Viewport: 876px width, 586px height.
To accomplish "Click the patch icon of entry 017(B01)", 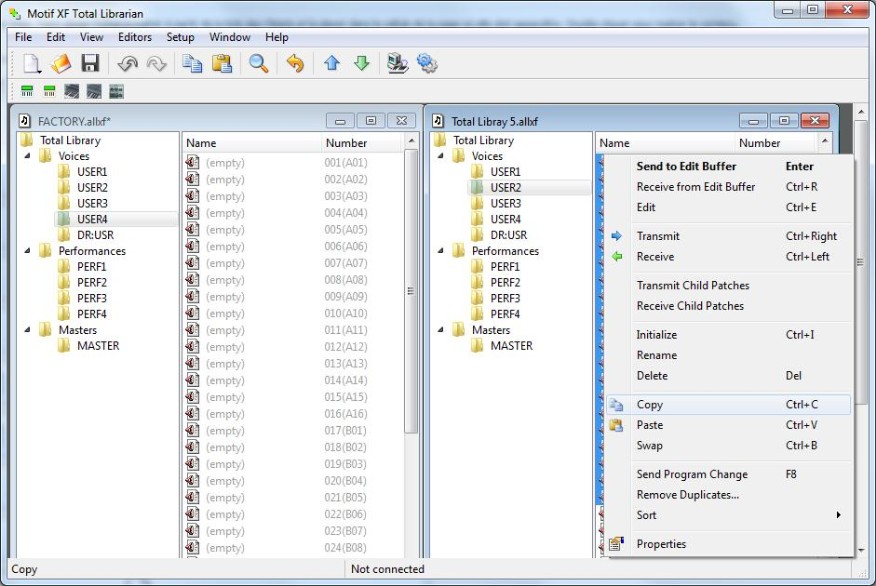I will (x=193, y=431).
